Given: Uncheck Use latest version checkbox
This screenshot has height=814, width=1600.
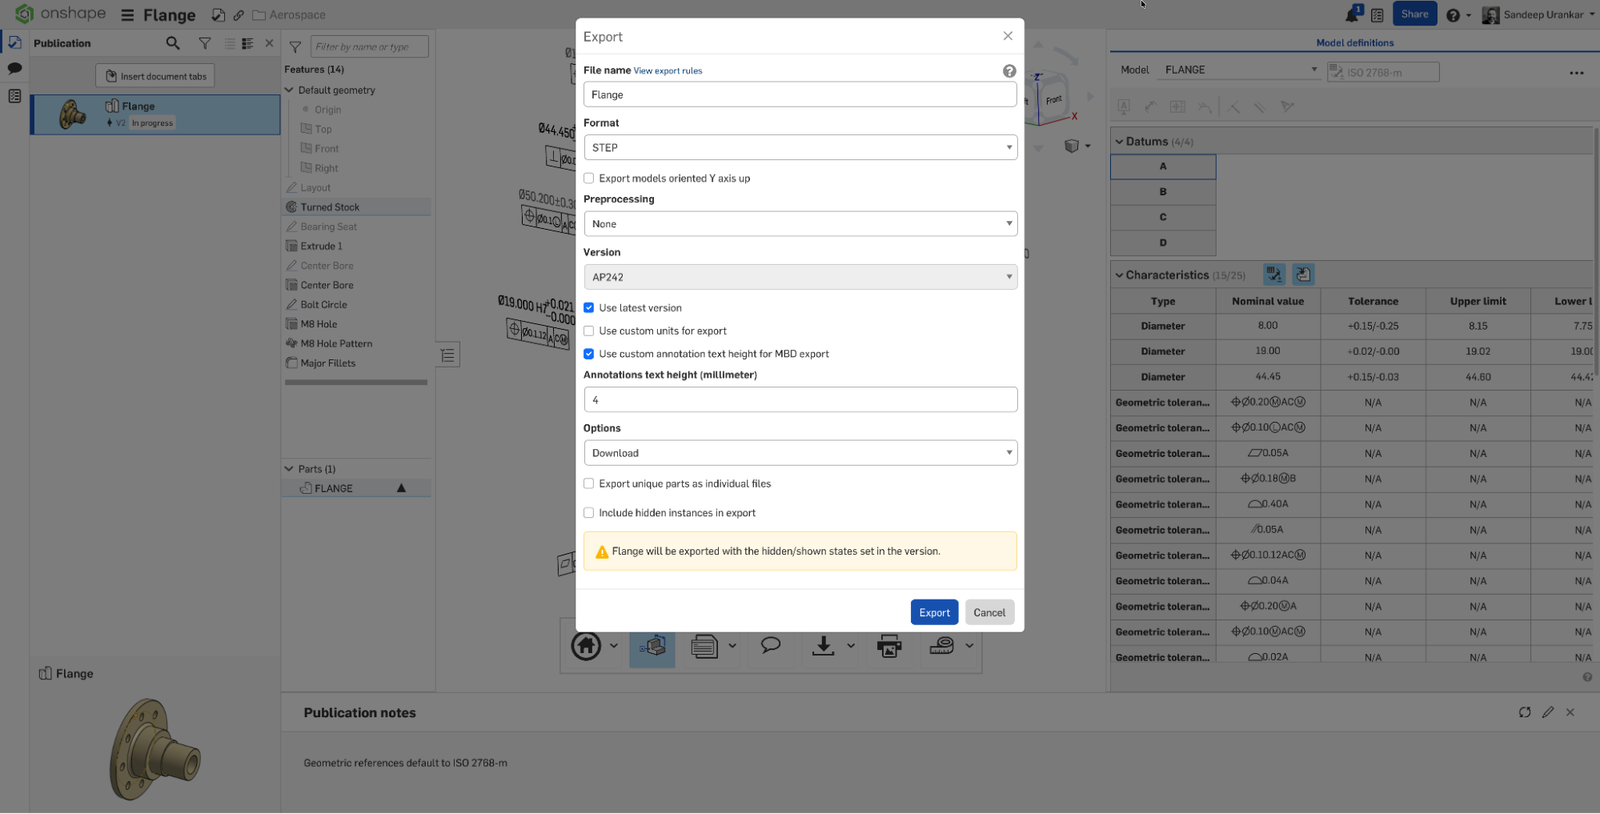Looking at the screenshot, I should tap(589, 308).
